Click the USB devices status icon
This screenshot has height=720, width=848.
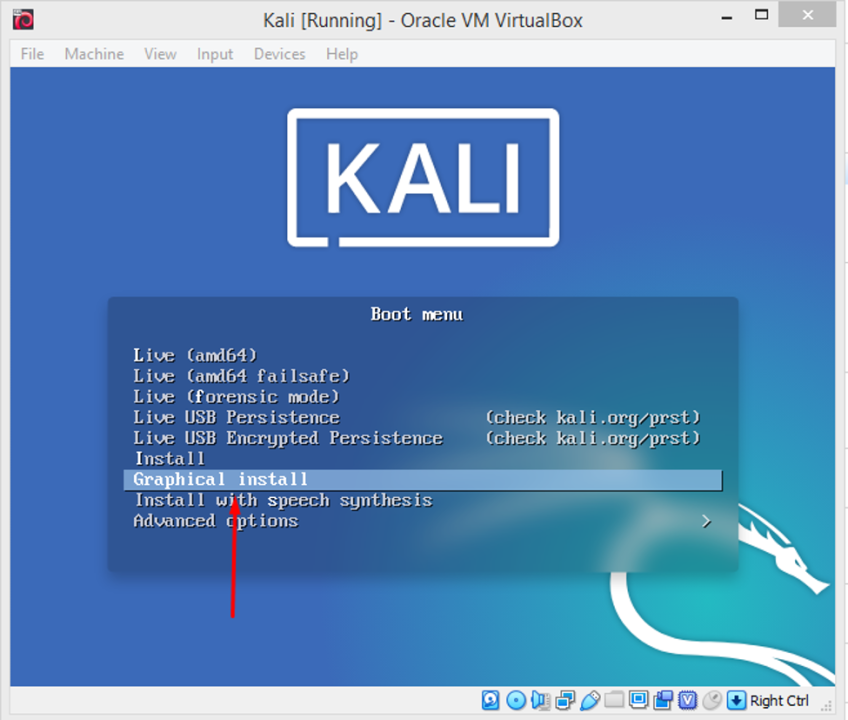coord(591,700)
